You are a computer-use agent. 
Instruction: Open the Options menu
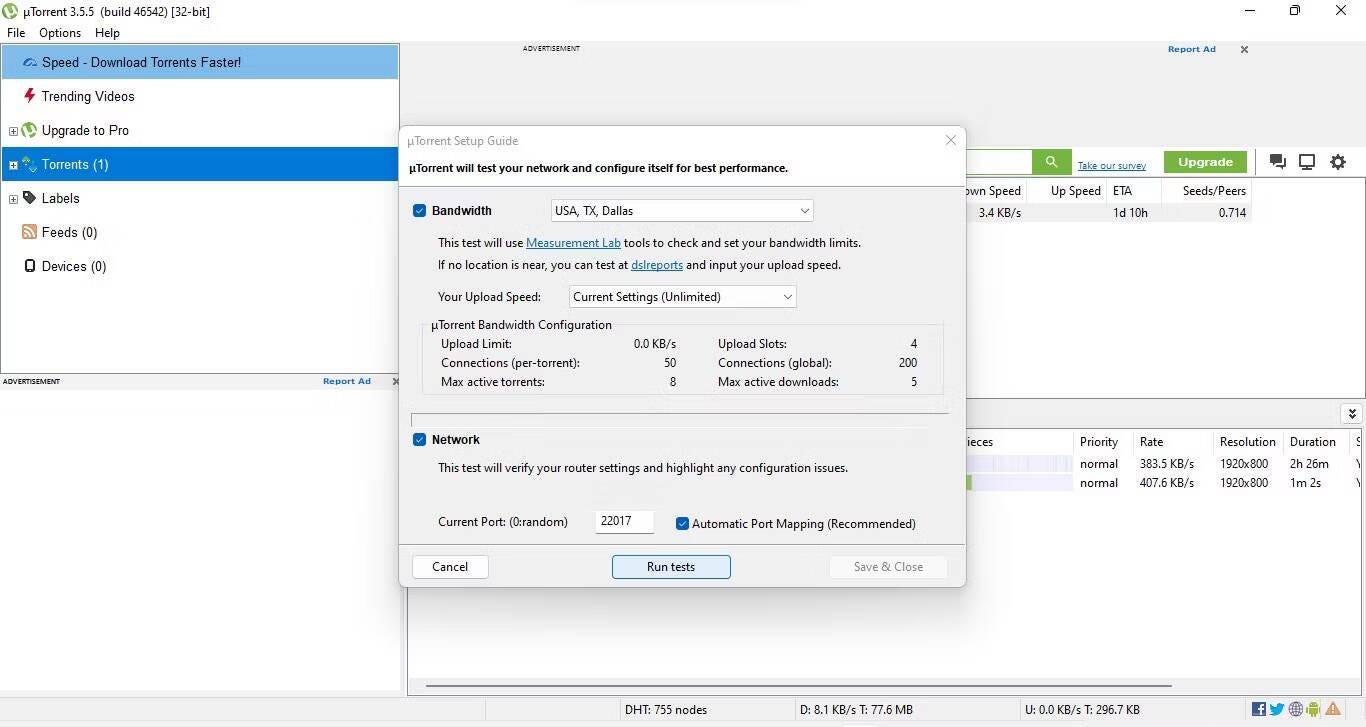pyautogui.click(x=59, y=32)
